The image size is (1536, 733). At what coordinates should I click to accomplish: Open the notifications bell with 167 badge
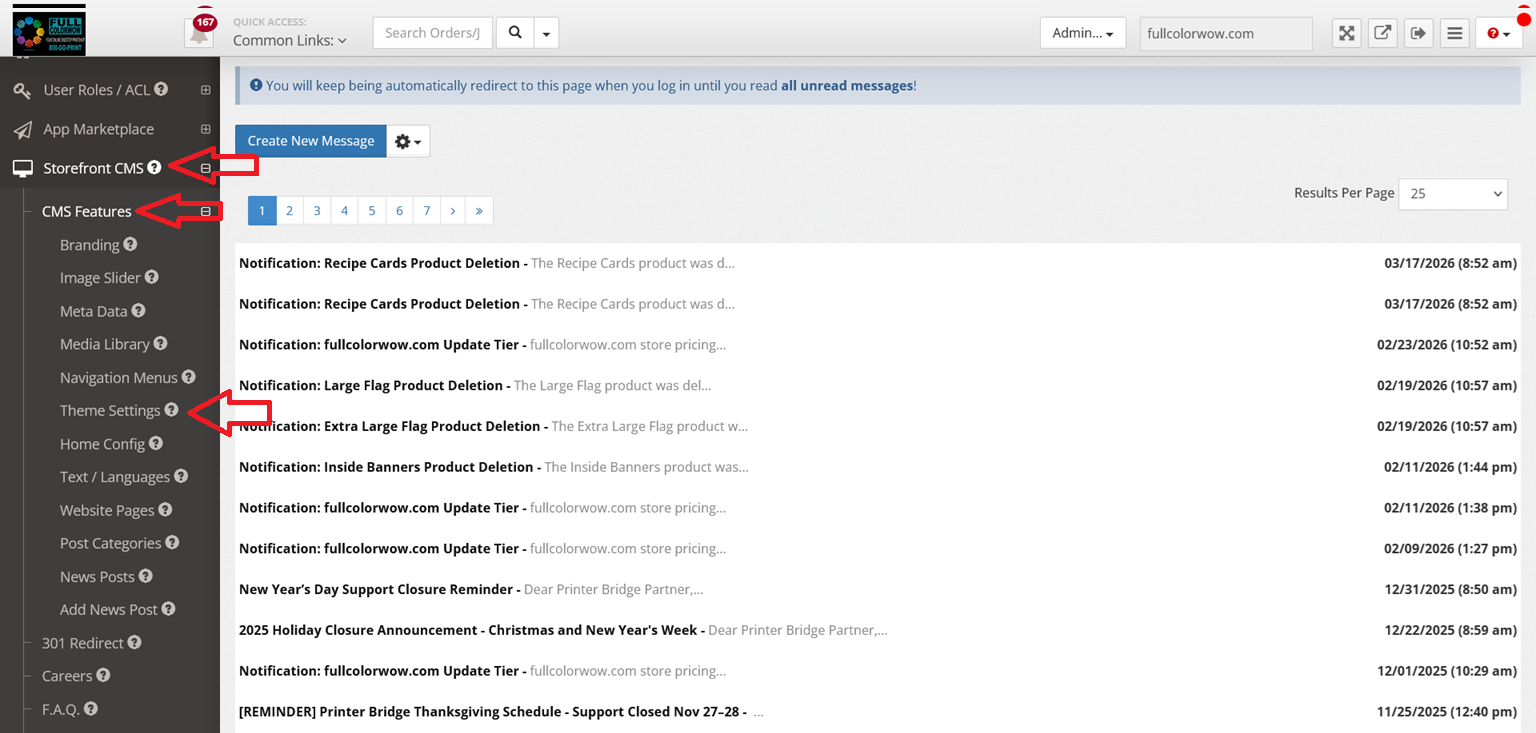point(200,32)
